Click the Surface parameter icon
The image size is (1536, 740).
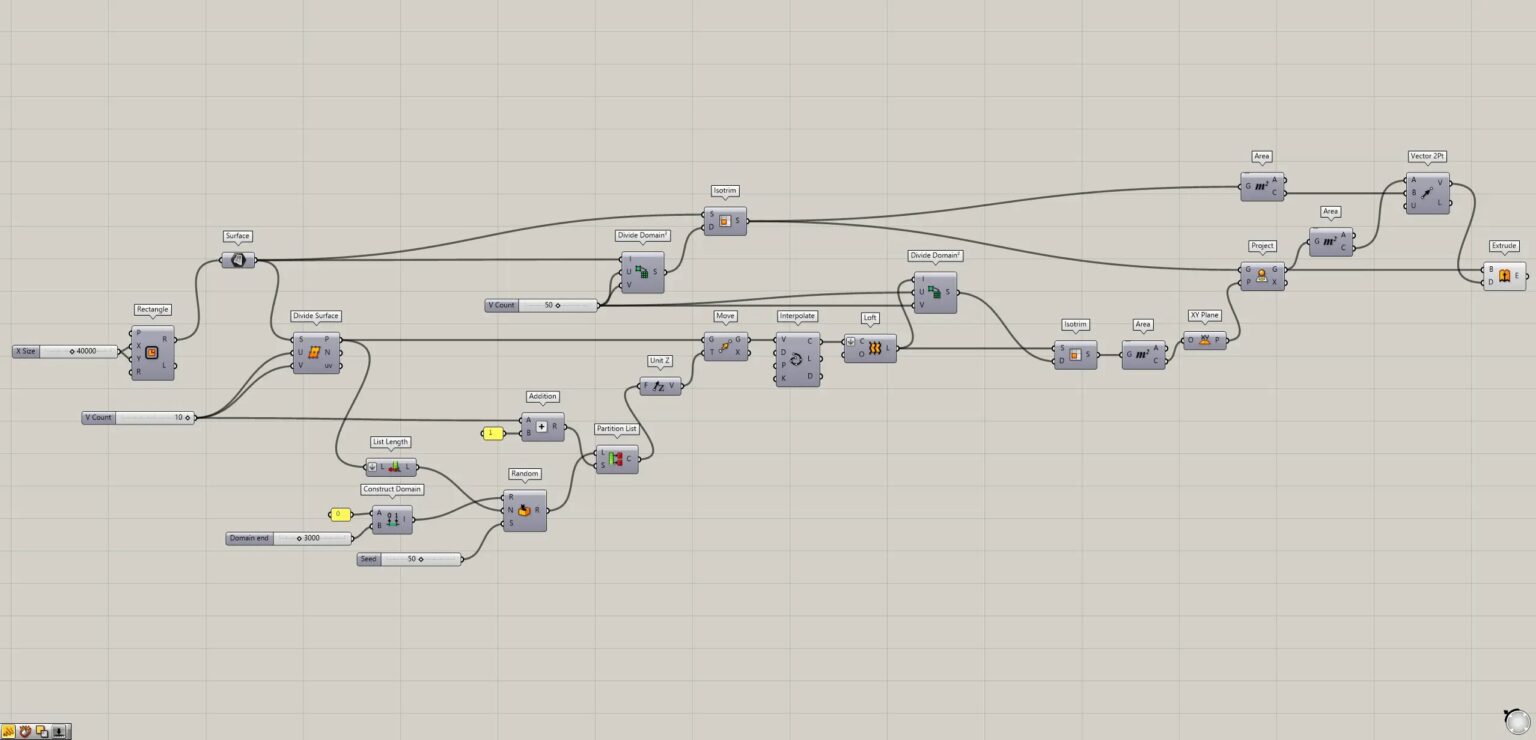point(238,260)
